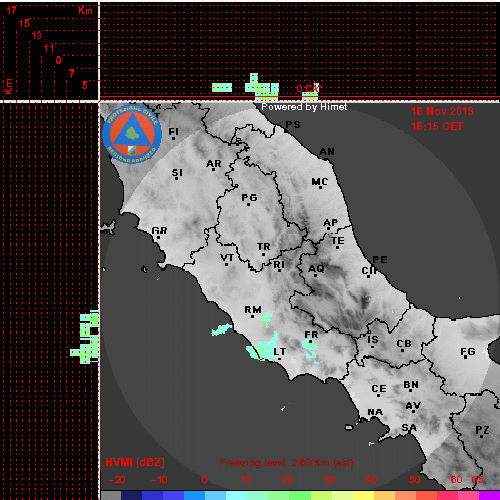The height and width of the screenshot is (500, 500).
Task: Click the echo in the top cross-section
Action: click(x=262, y=88)
